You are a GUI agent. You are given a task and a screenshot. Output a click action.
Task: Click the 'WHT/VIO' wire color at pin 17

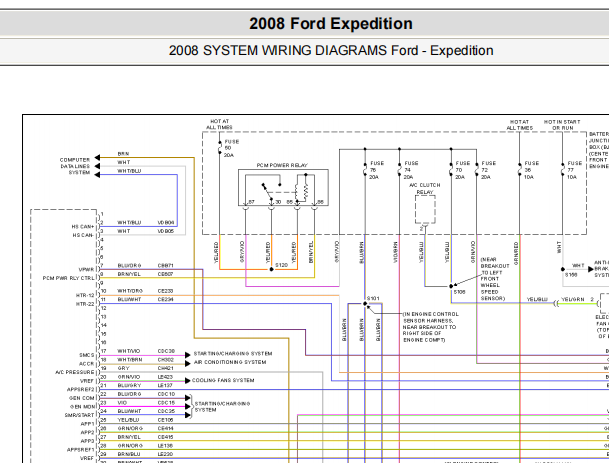click(x=129, y=351)
